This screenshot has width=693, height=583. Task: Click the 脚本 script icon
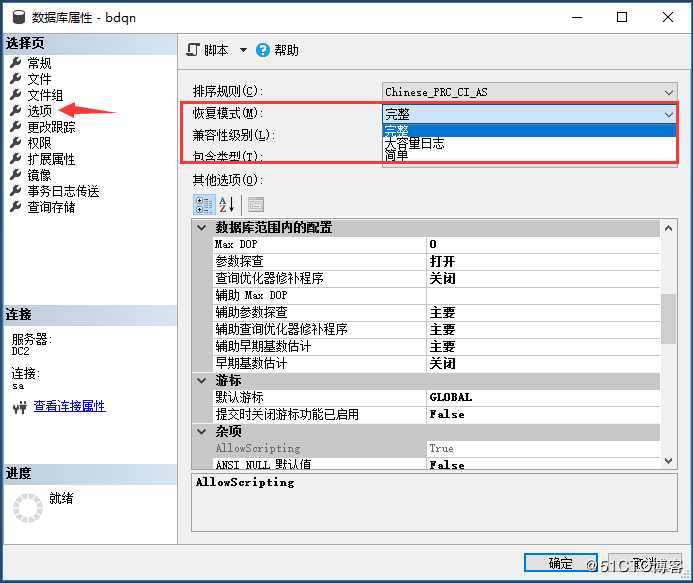click(x=193, y=50)
